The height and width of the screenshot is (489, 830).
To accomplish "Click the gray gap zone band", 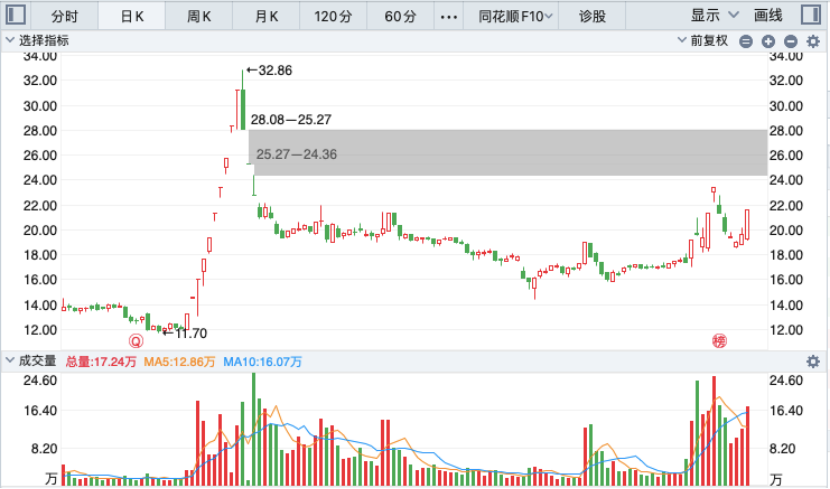I will (508, 152).
